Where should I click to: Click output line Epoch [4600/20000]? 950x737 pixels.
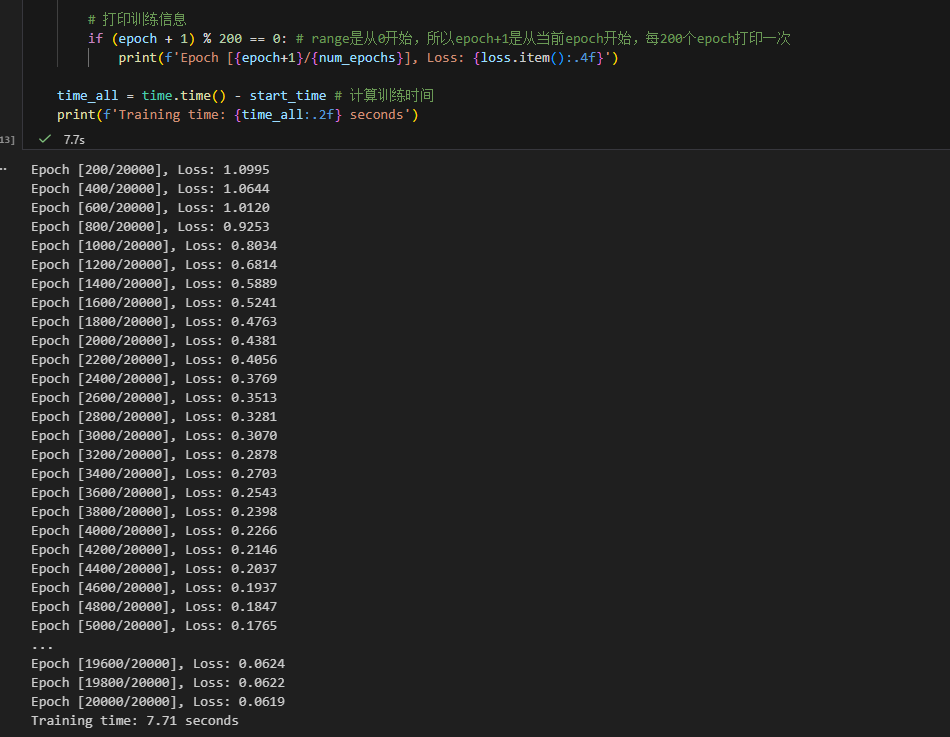154,587
